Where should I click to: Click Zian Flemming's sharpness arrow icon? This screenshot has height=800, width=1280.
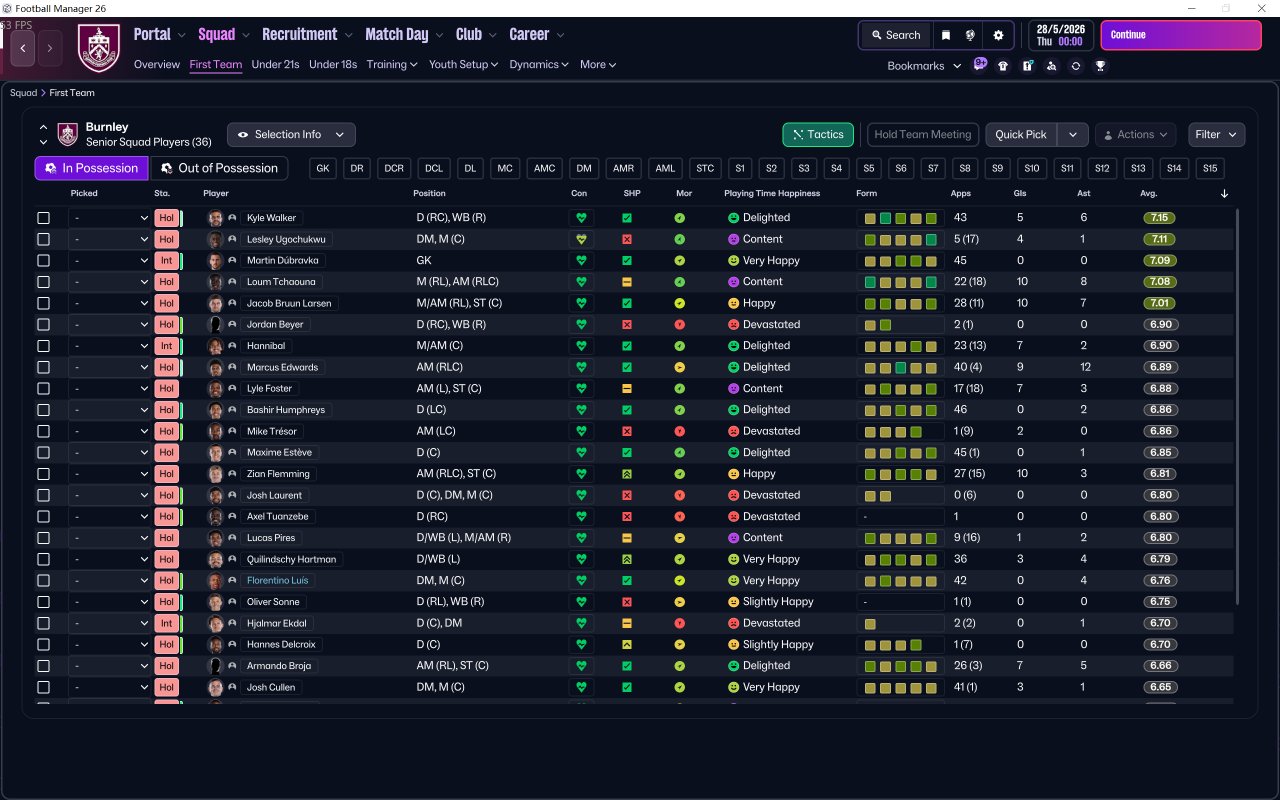[627, 474]
